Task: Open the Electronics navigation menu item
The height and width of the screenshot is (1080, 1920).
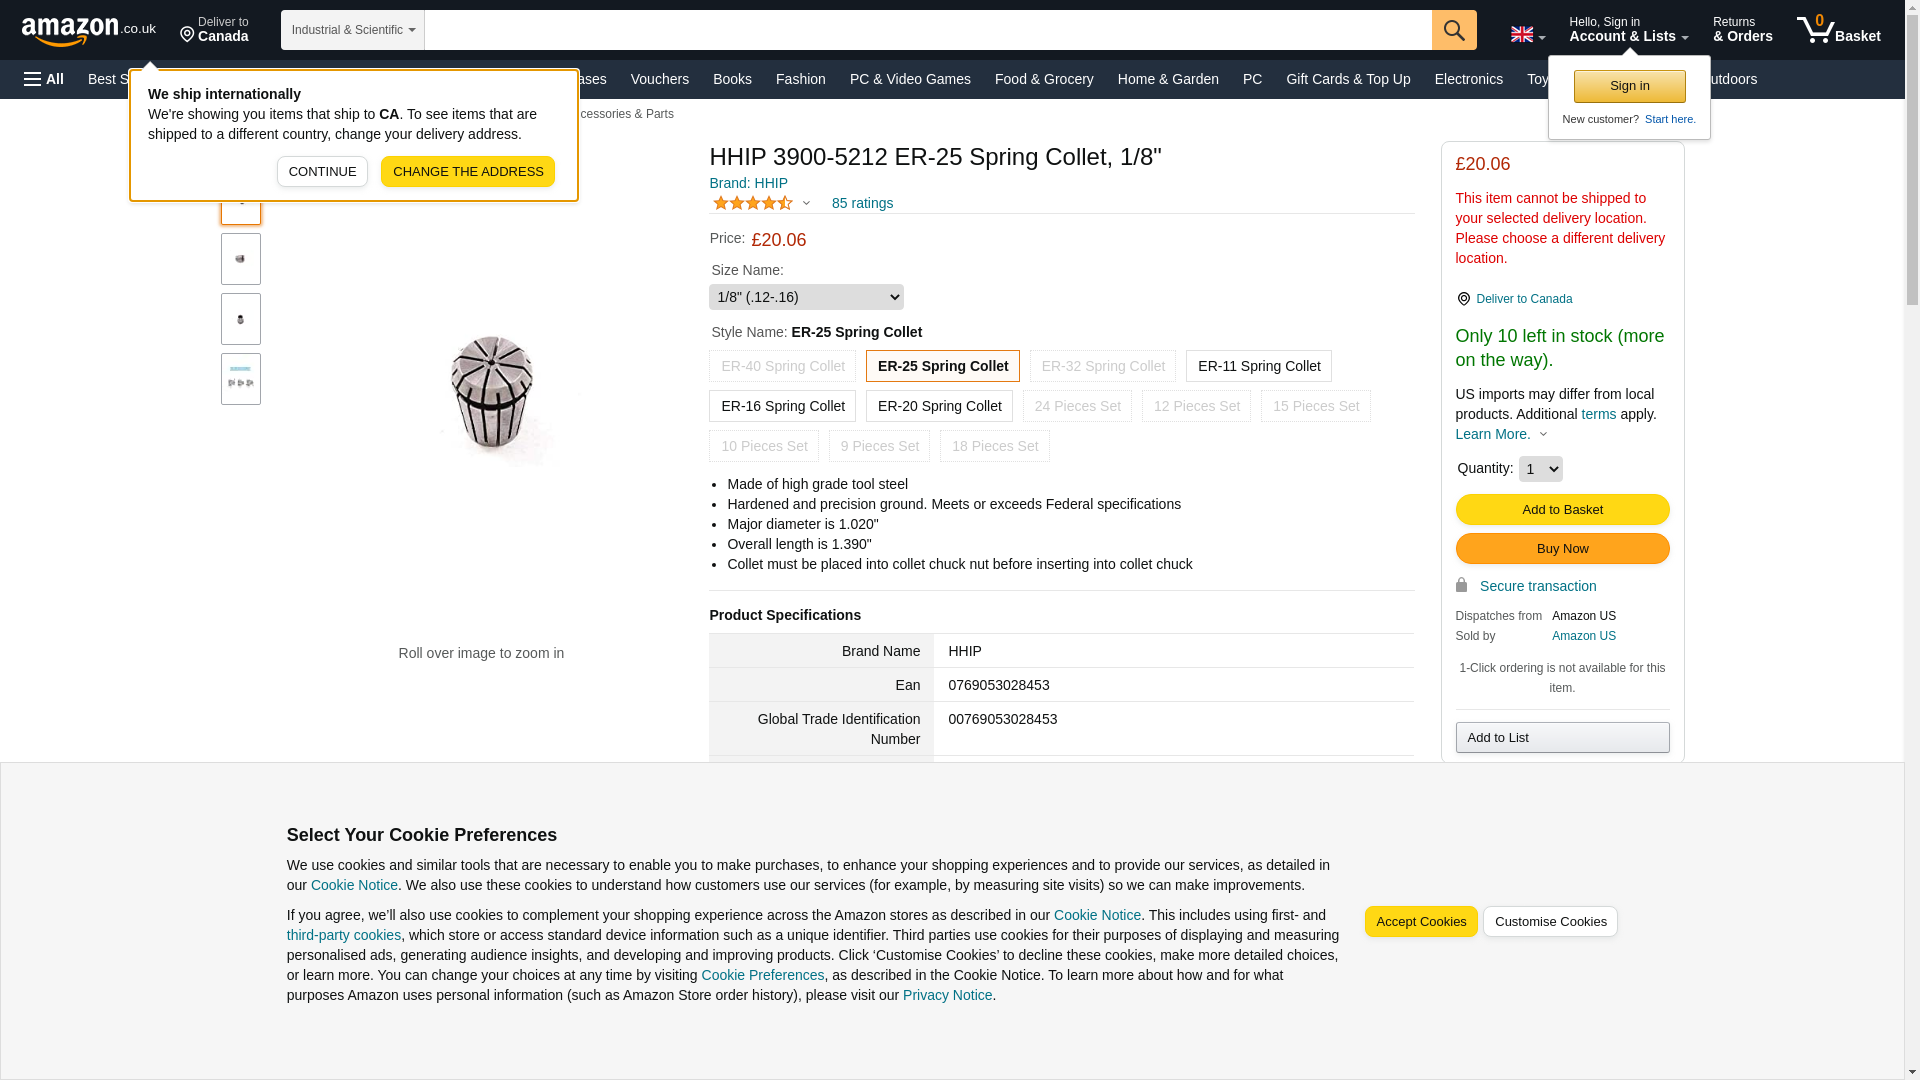Action: tap(1468, 79)
